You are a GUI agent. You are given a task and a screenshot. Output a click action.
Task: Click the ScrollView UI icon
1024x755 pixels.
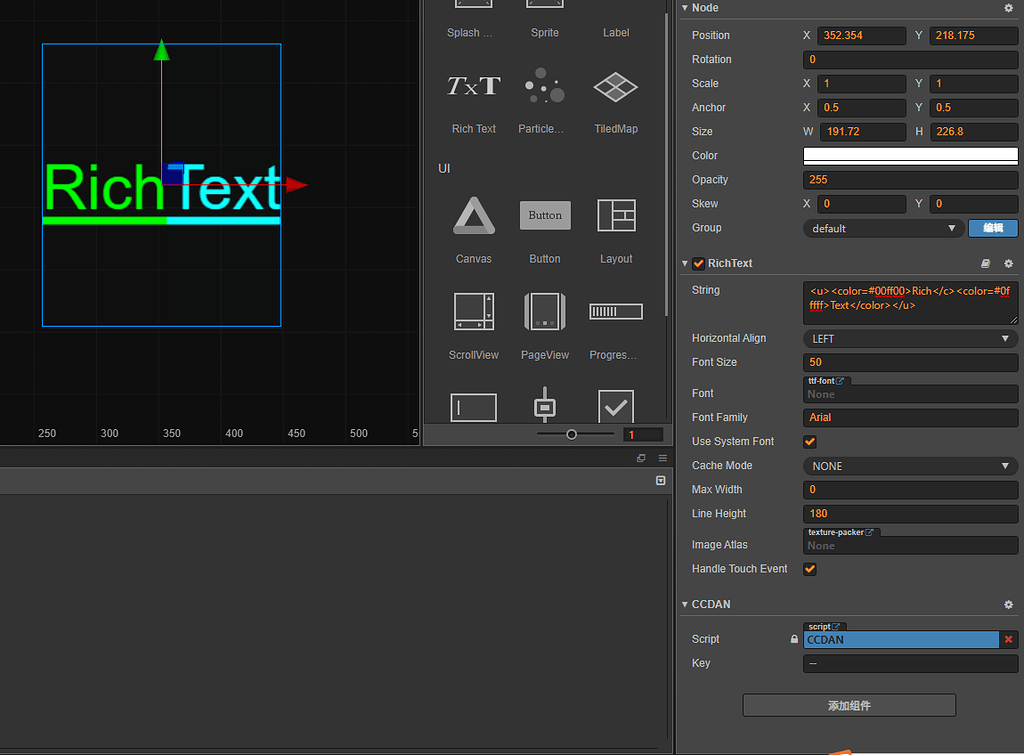[x=472, y=311]
